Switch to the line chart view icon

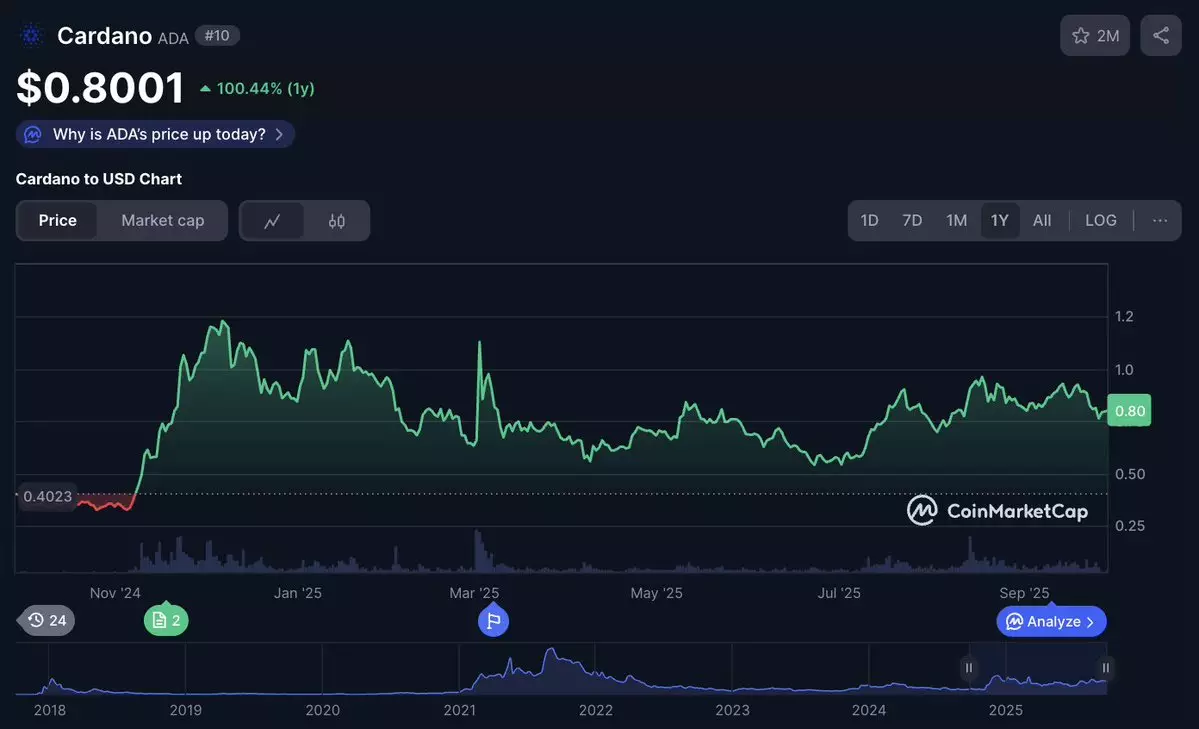(272, 221)
